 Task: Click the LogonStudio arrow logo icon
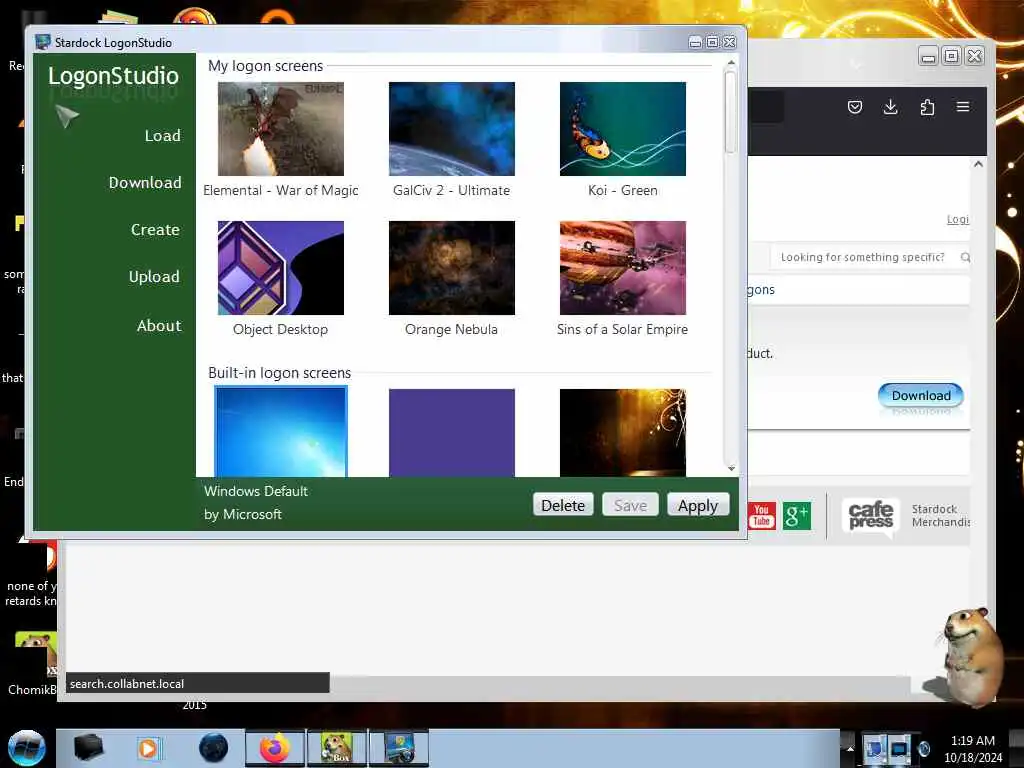point(67,116)
